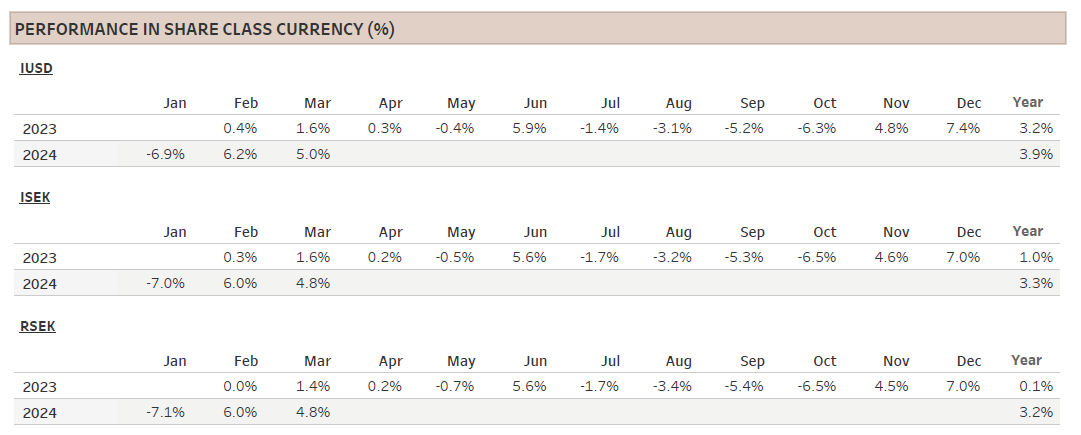Click the -7.1% January value in RSEK
The image size is (1081, 435).
pyautogui.click(x=166, y=412)
